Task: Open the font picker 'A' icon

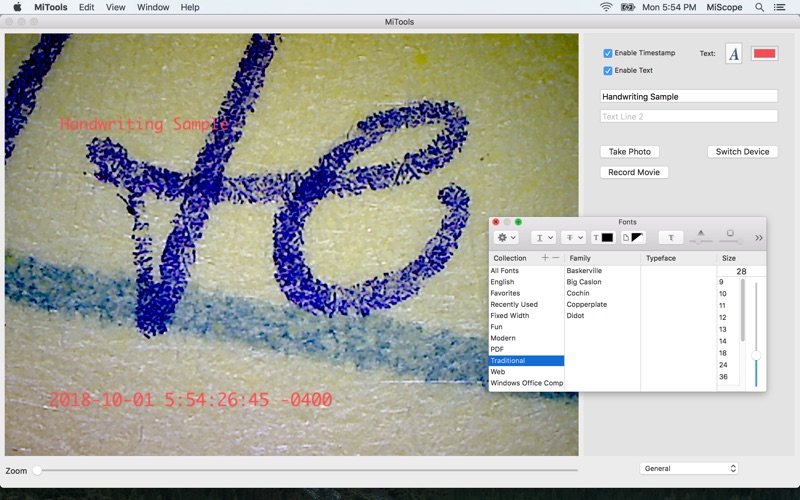Action: [x=734, y=54]
